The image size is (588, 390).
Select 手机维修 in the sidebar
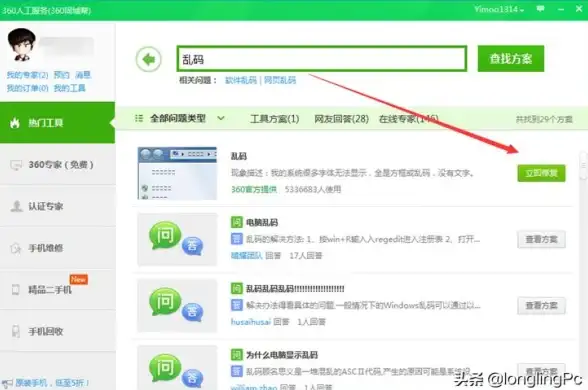57,248
